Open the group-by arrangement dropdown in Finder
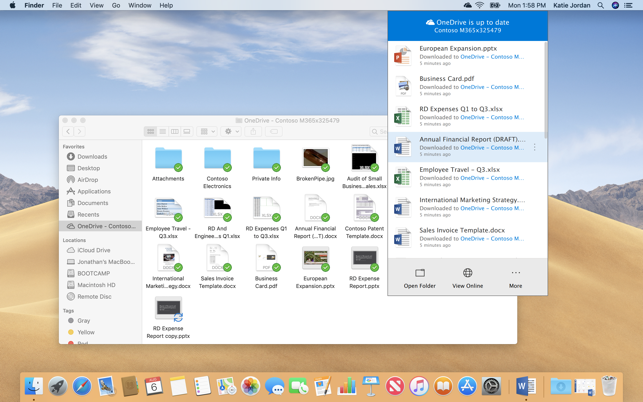The height and width of the screenshot is (402, 643). pos(207,131)
